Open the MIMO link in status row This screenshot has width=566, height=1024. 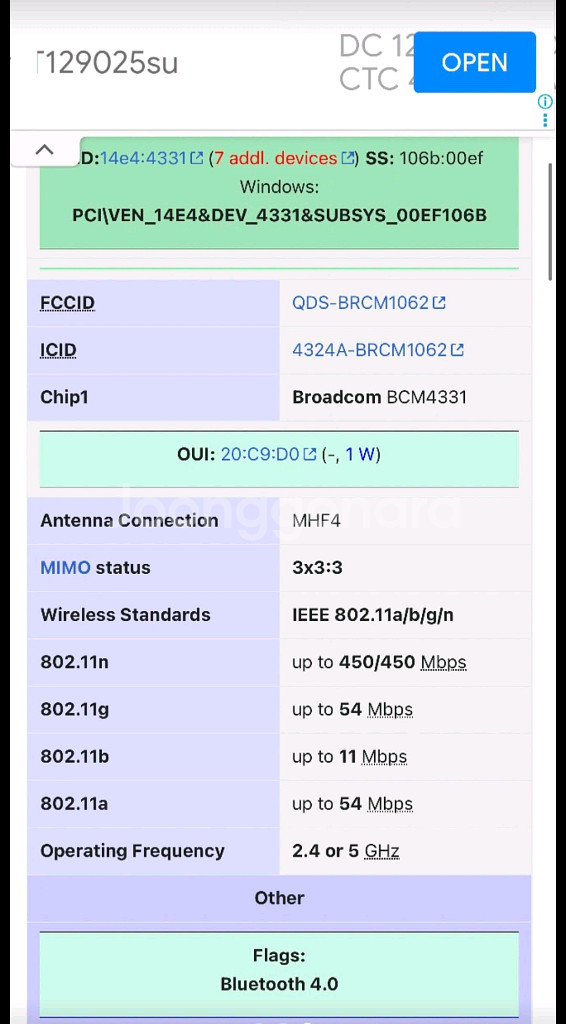[x=65, y=568]
